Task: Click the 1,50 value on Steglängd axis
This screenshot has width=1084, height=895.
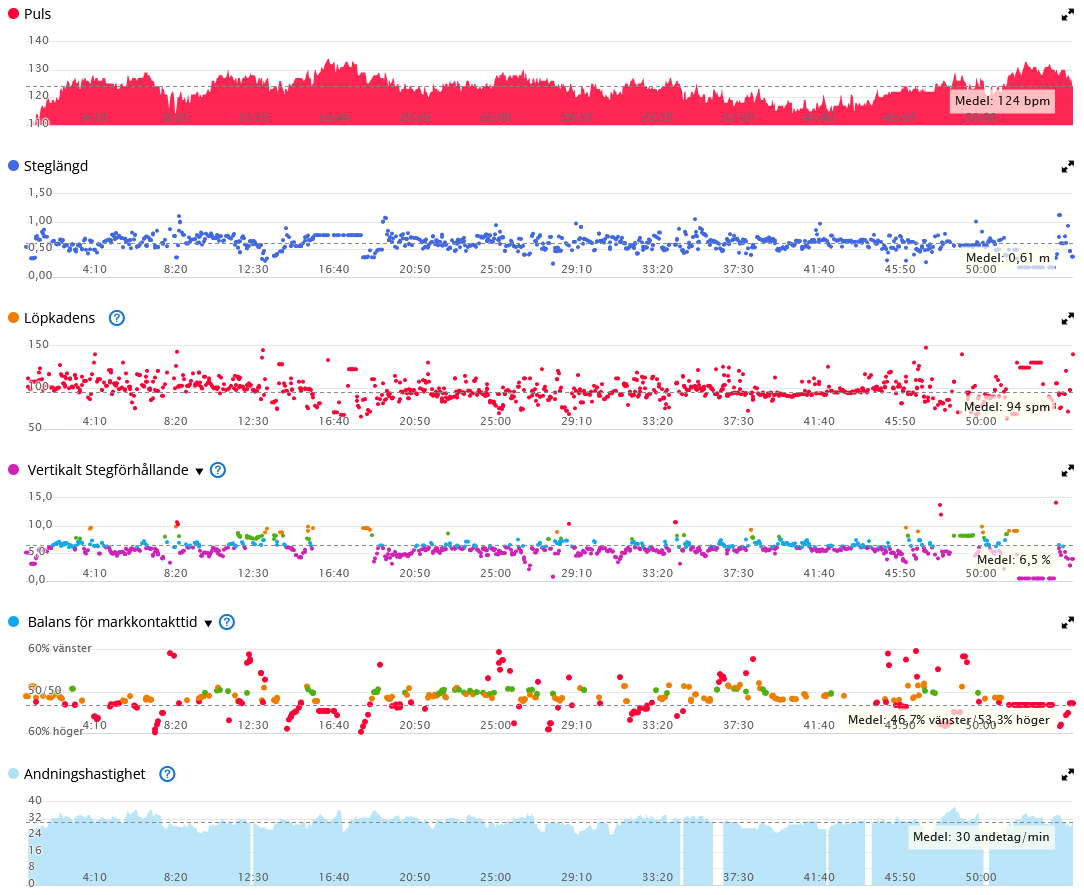Action: (40, 192)
